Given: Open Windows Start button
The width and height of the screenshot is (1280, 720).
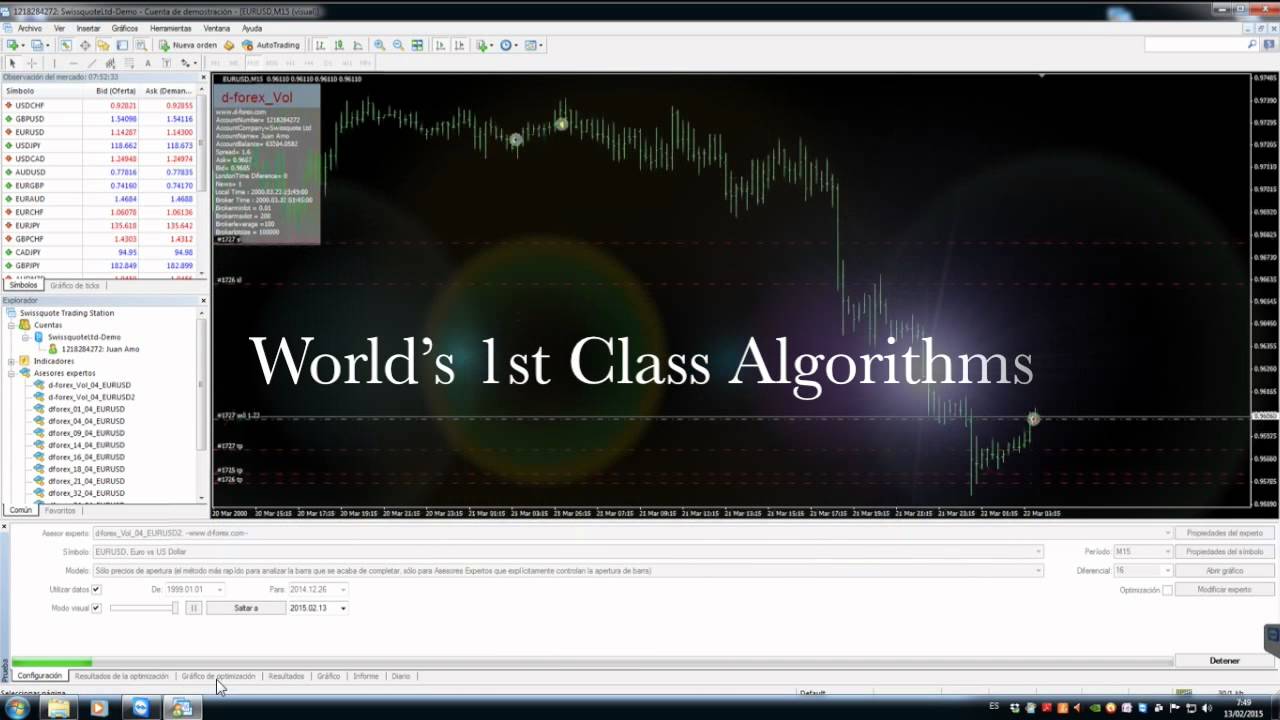Looking at the screenshot, I should point(17,708).
